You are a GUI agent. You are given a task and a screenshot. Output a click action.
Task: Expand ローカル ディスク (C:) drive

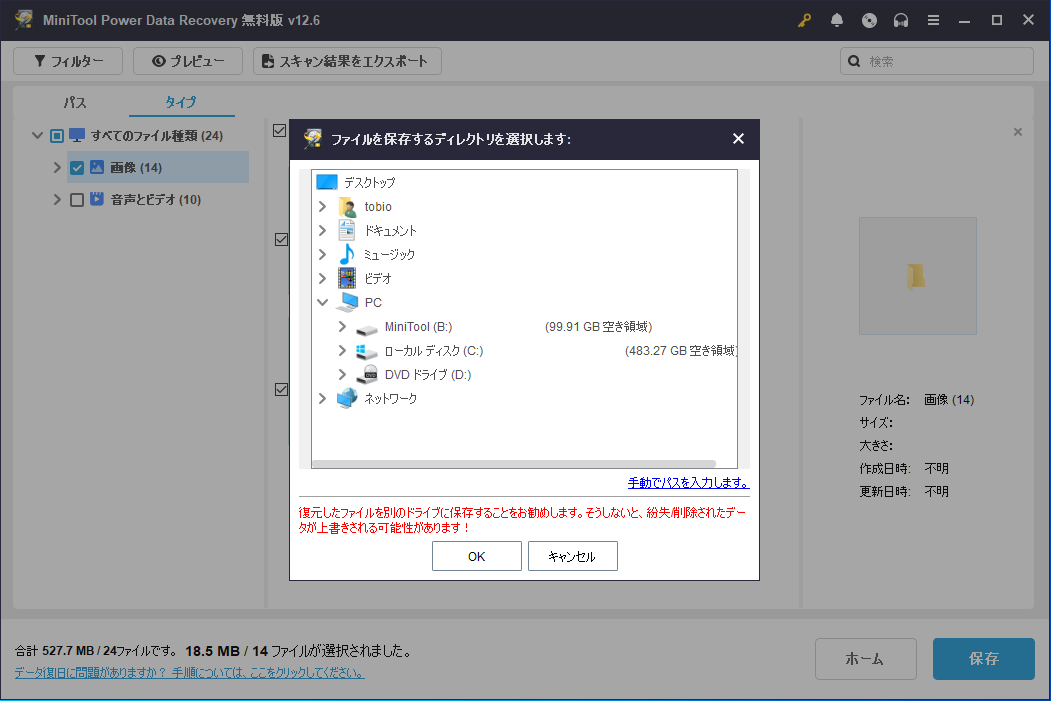343,350
